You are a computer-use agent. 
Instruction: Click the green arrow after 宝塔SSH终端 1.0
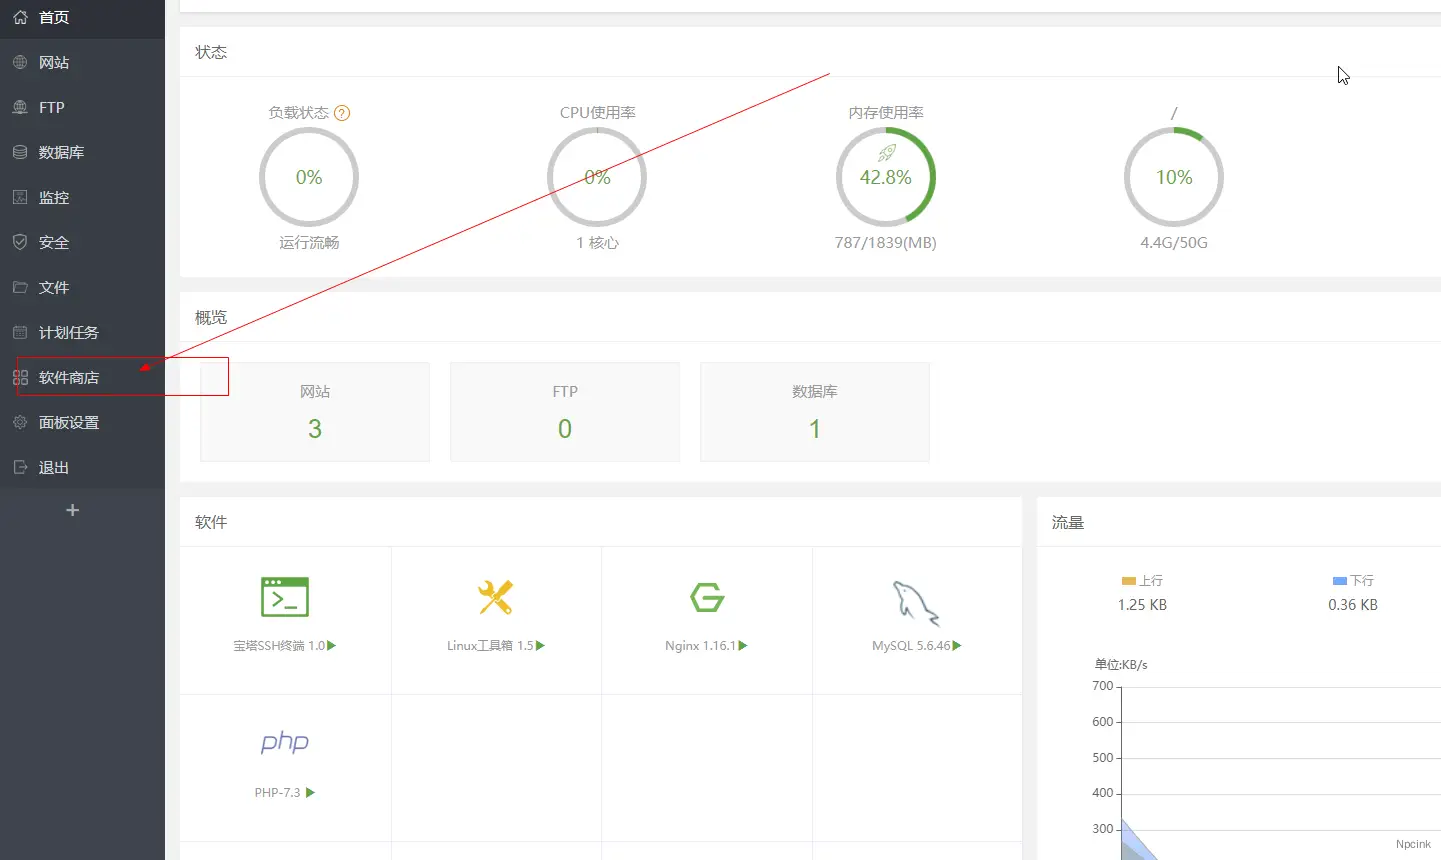[x=332, y=646]
